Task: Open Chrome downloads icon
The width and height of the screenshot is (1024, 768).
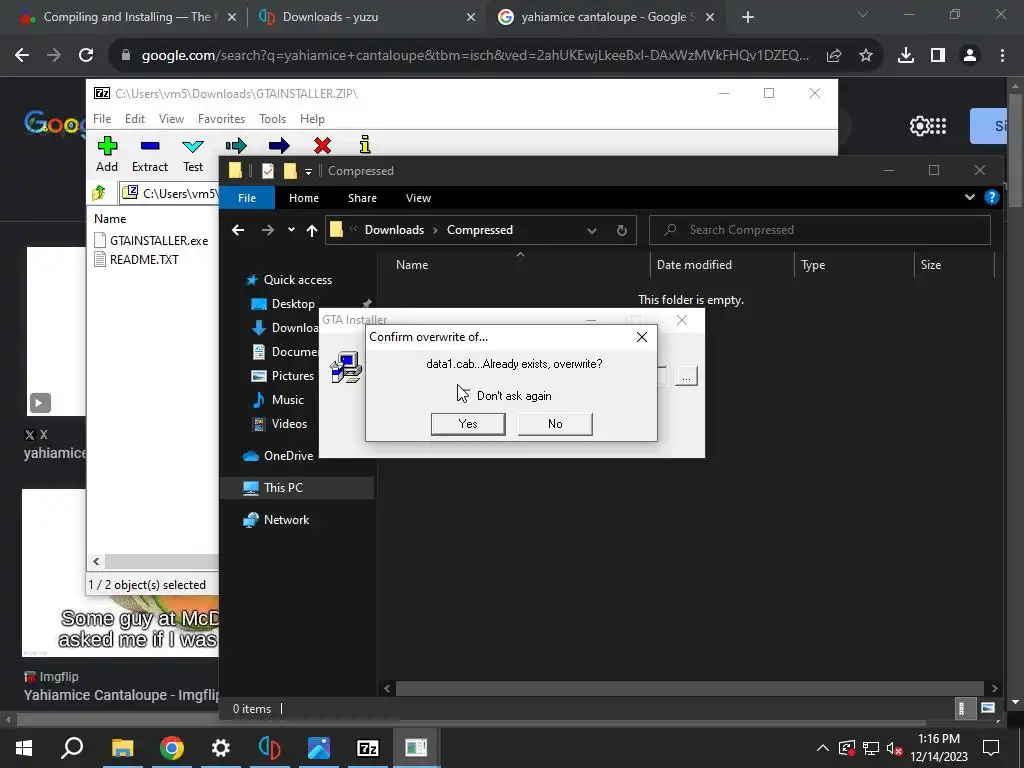Action: point(905,56)
